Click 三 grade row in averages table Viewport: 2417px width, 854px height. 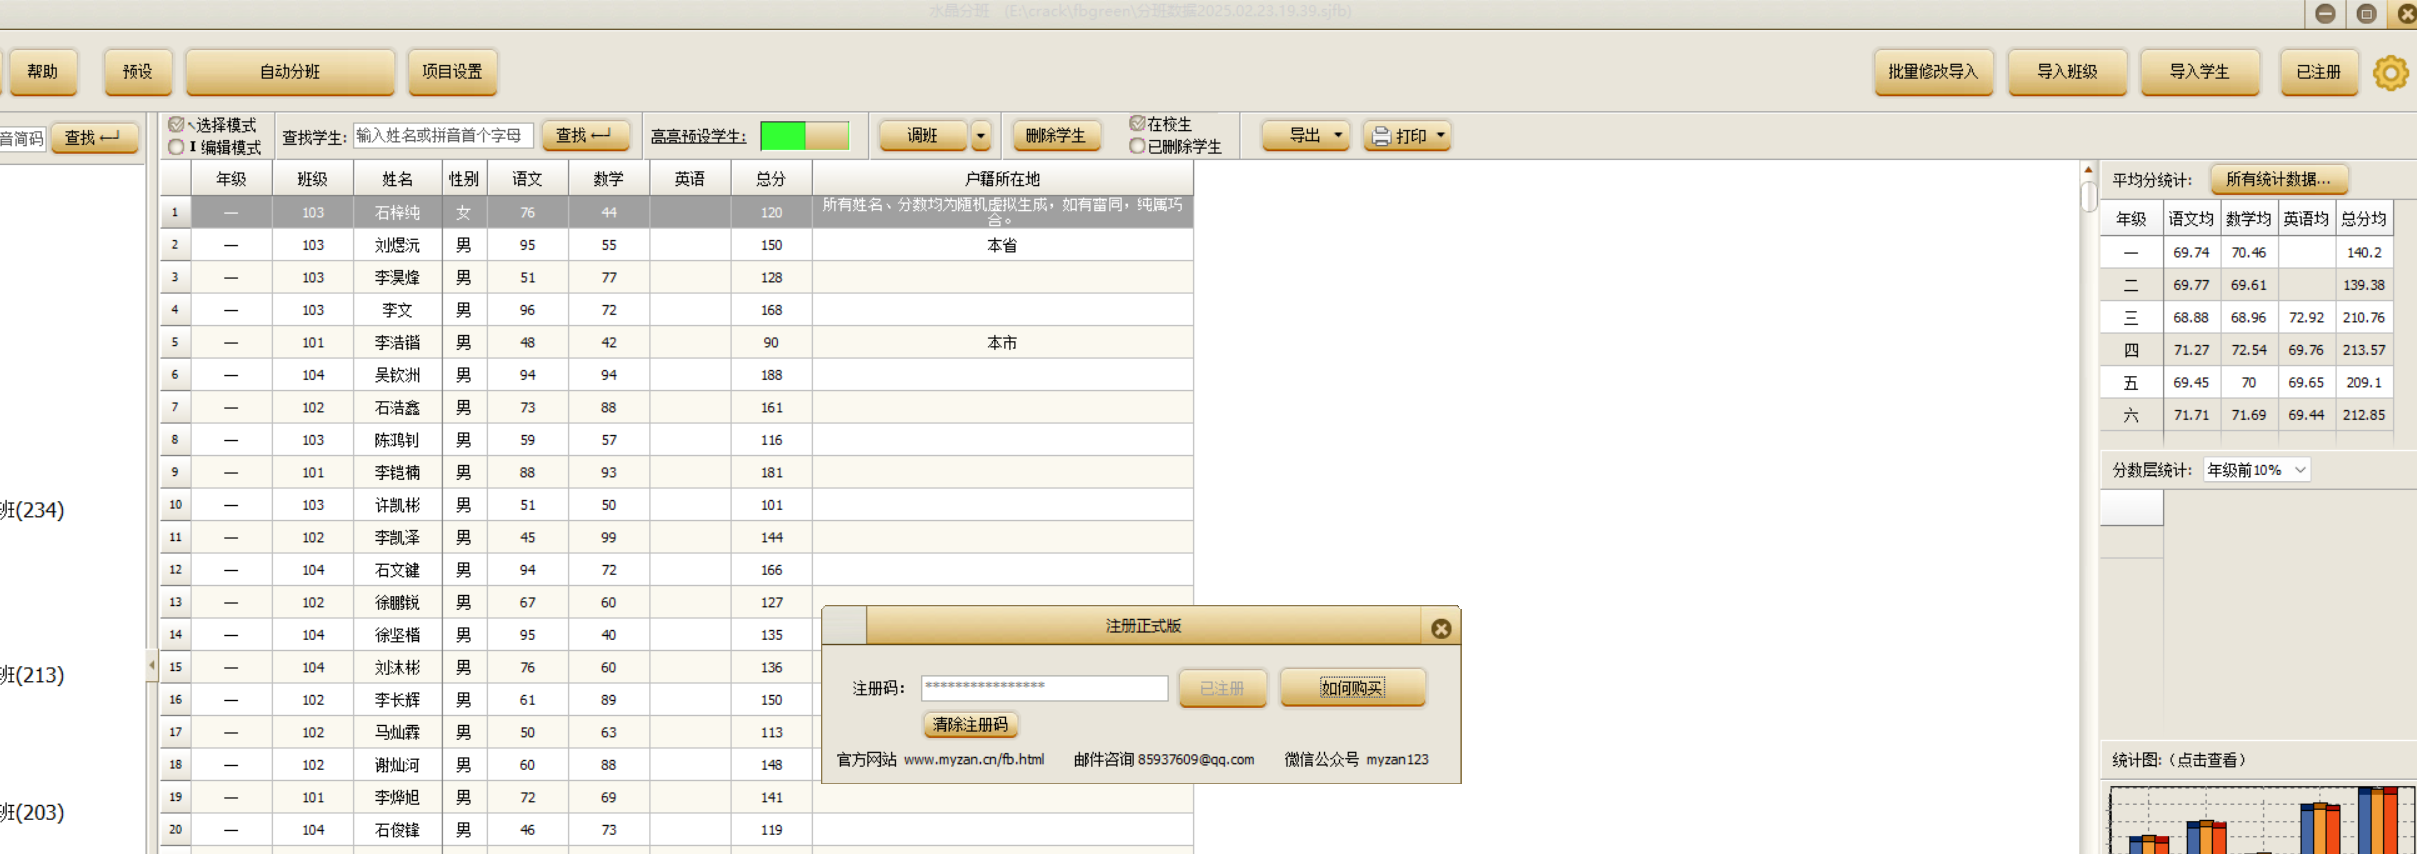2246,318
